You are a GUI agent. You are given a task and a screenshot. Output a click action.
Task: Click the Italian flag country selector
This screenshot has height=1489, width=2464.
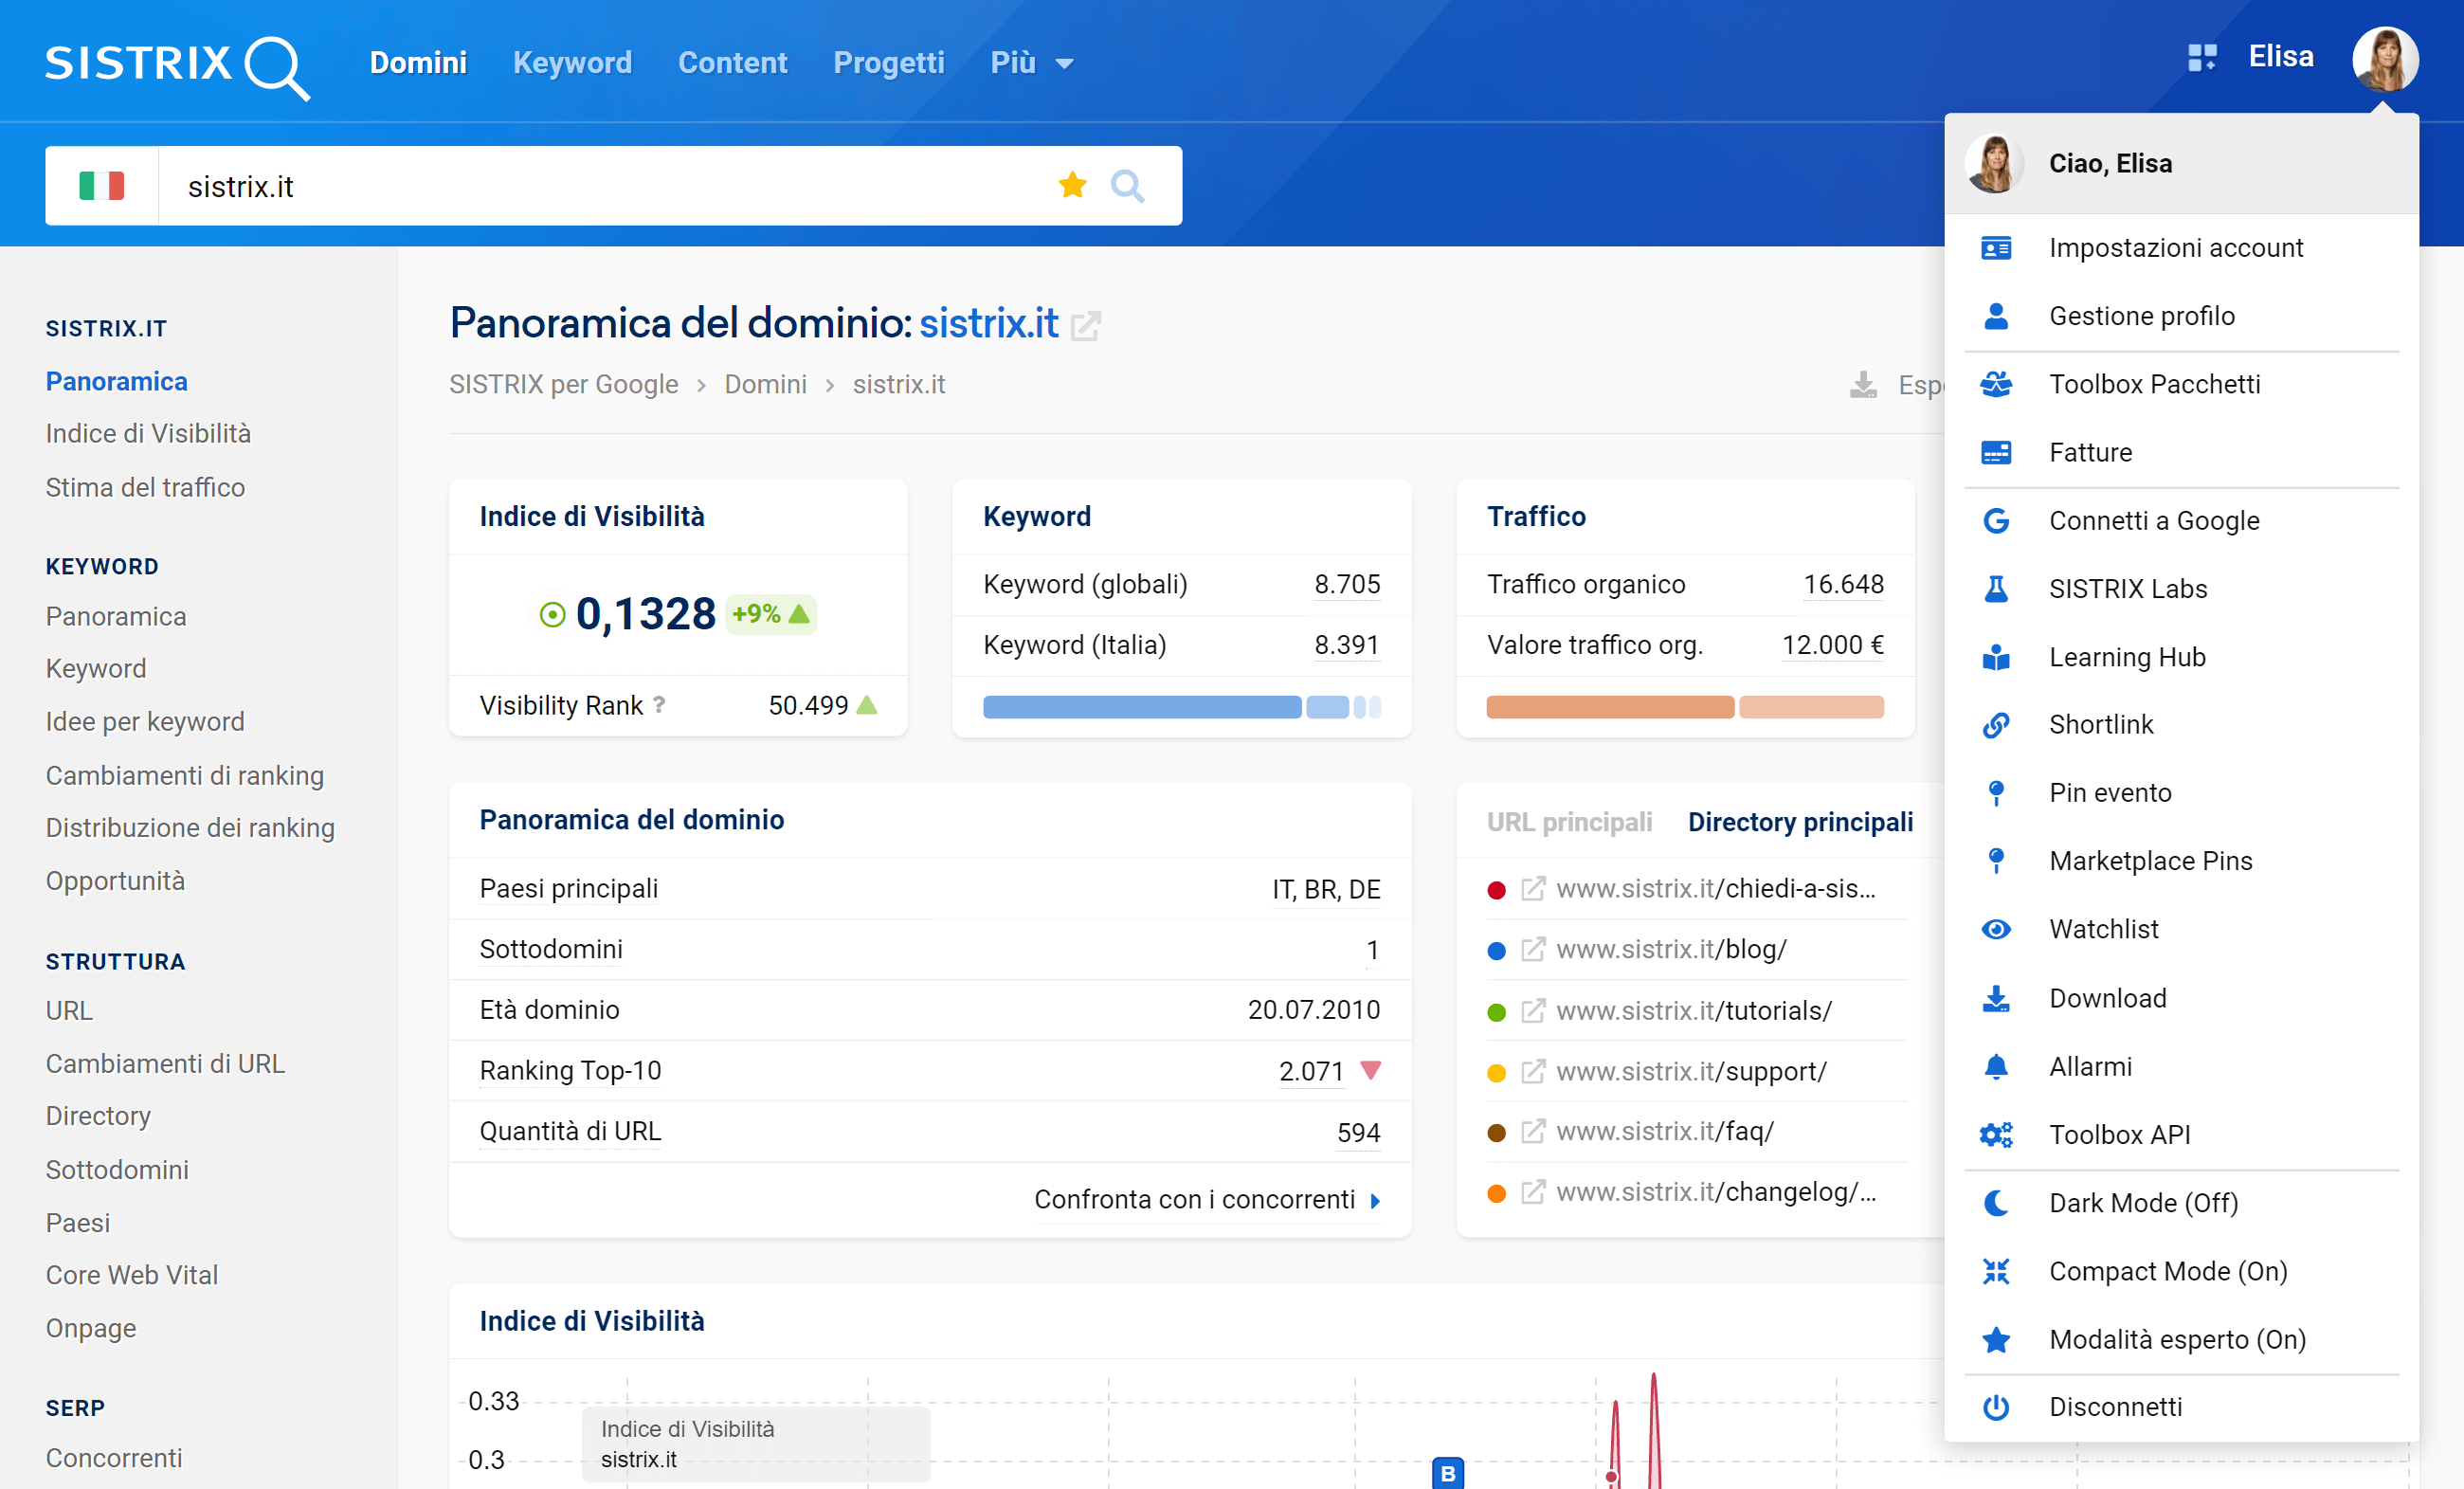point(102,186)
